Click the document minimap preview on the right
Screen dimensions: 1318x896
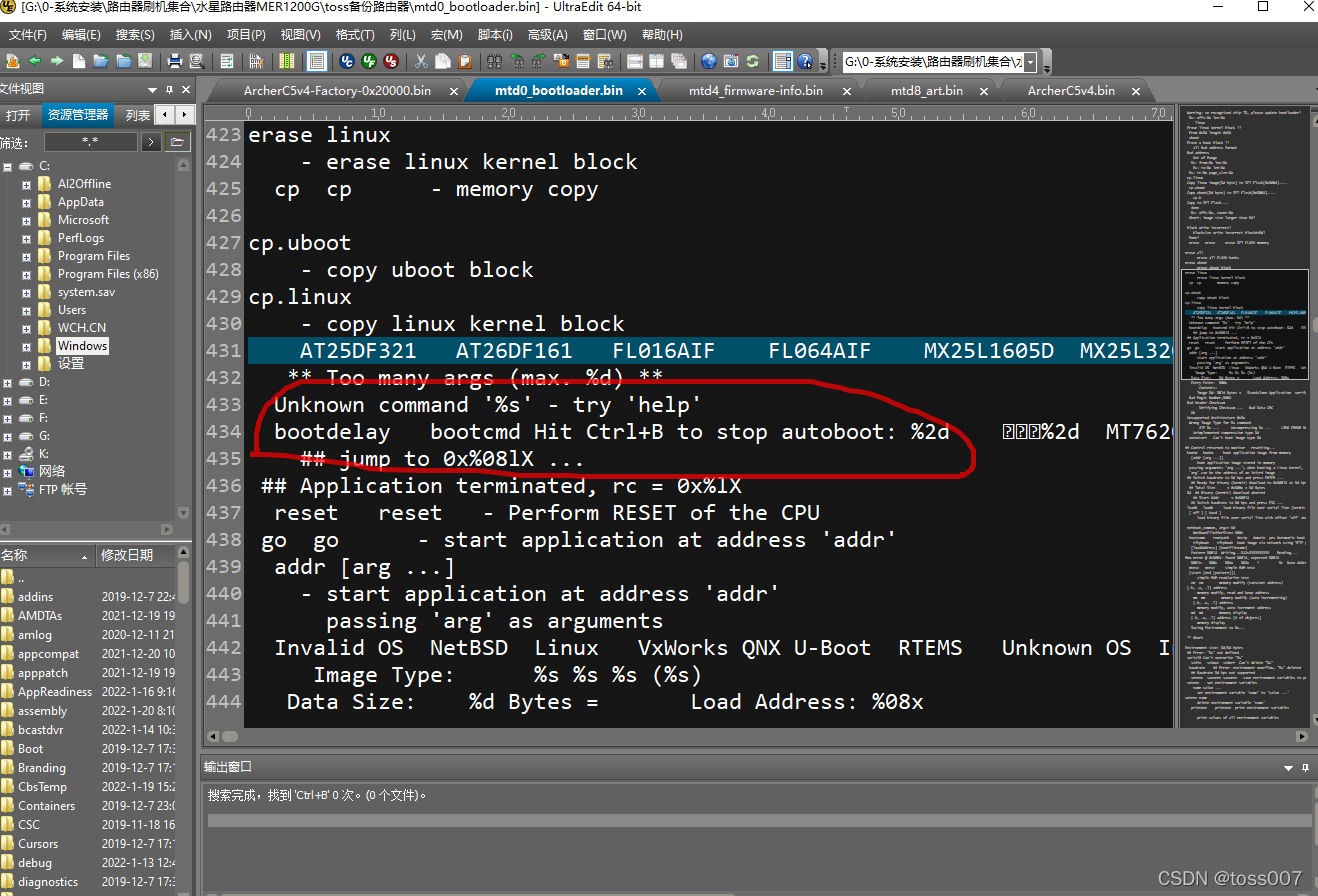(1245, 415)
